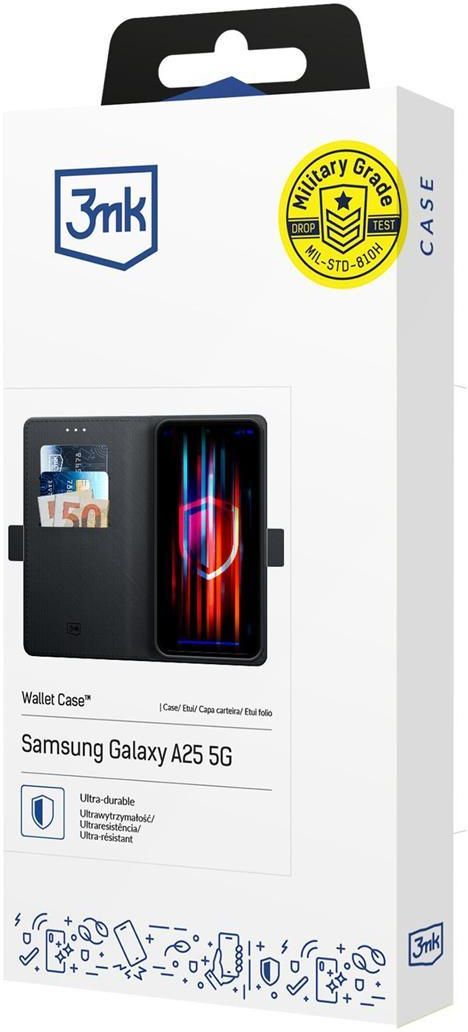
Task: Click the large blue 3mk shield logo
Action: (x=106, y=217)
